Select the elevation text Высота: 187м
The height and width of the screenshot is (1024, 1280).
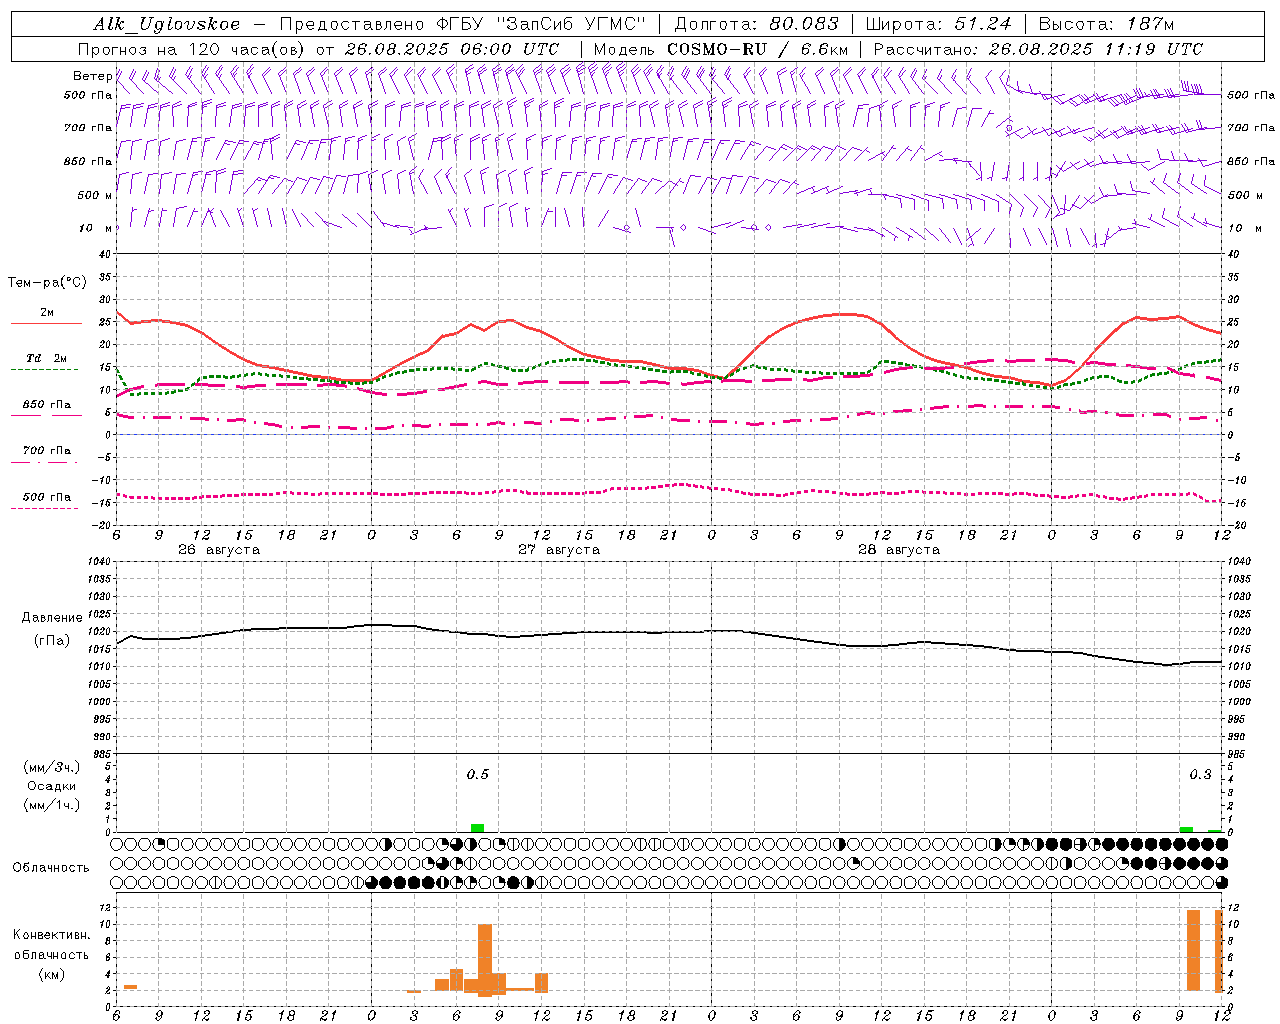1106,24
